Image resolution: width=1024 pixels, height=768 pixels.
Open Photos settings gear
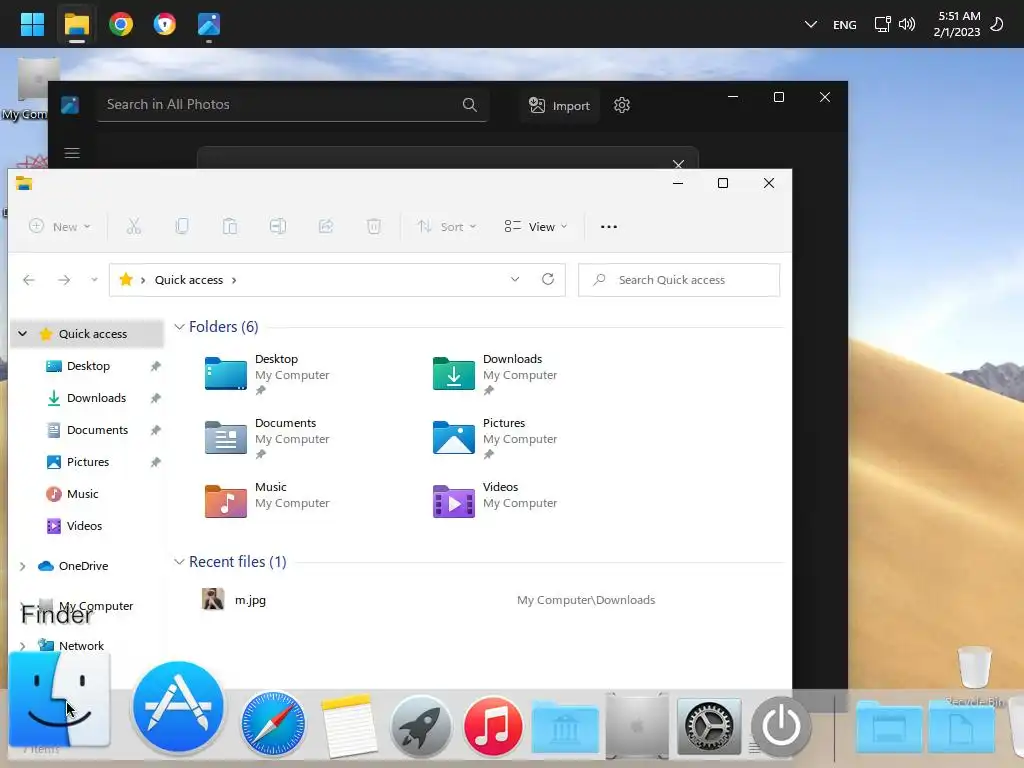tap(622, 105)
